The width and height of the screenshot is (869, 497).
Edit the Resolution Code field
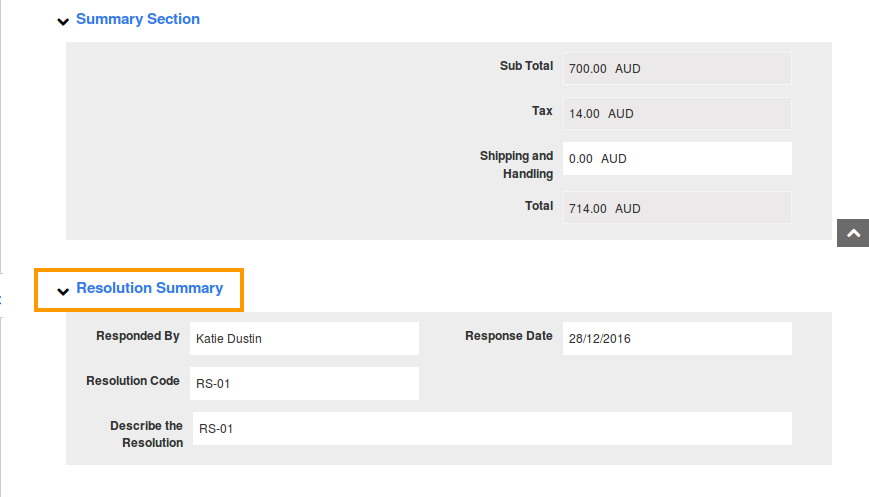[304, 383]
